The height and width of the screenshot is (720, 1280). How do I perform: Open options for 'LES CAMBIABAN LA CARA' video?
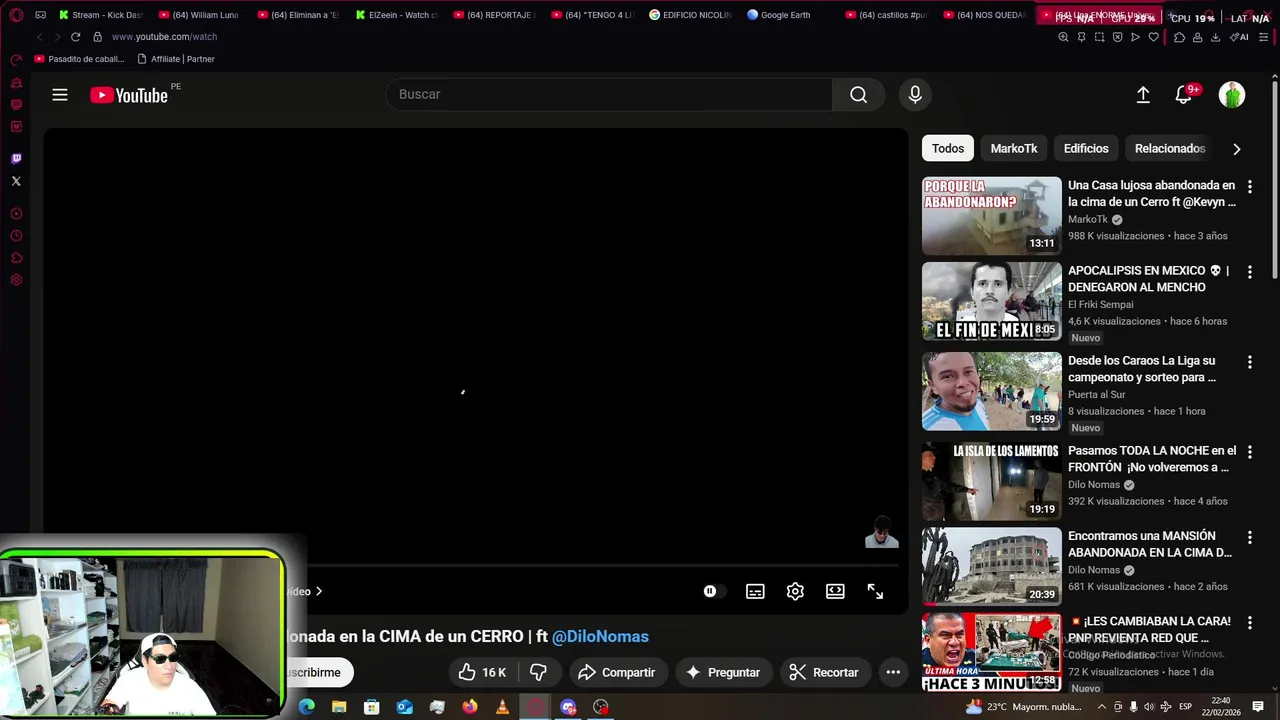click(x=1249, y=623)
